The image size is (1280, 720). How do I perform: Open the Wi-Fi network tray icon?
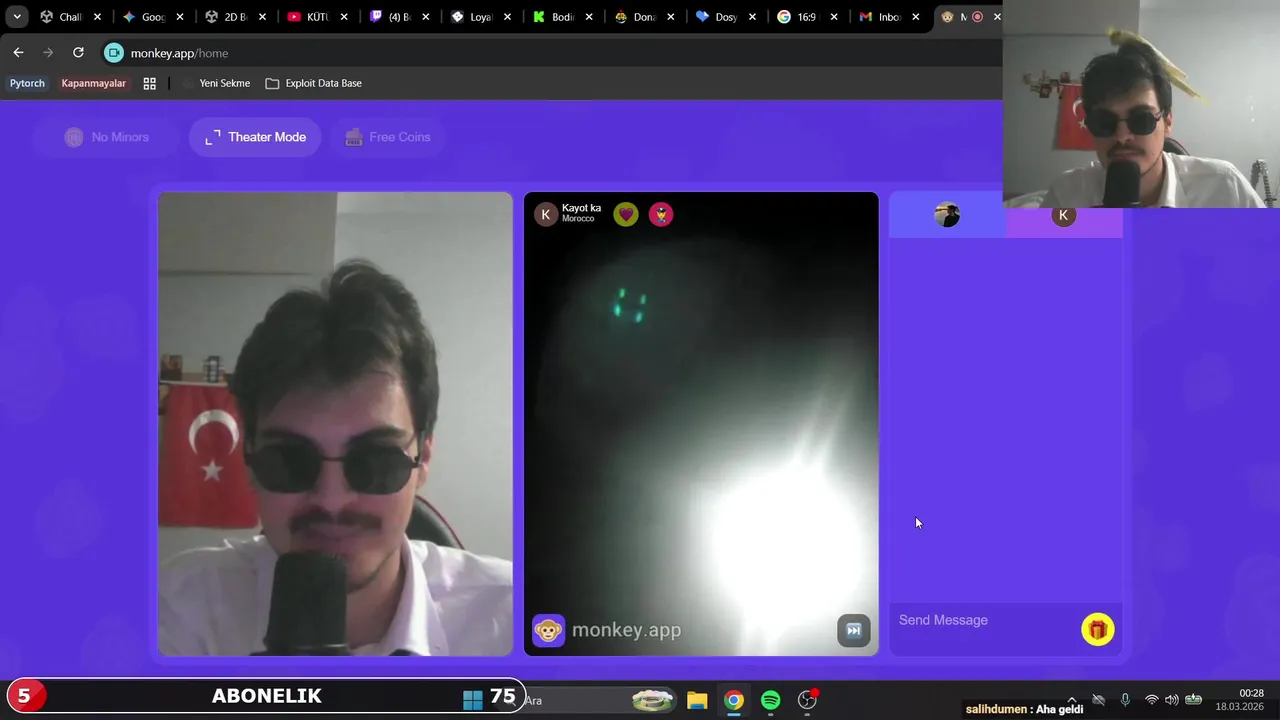coord(1151,700)
